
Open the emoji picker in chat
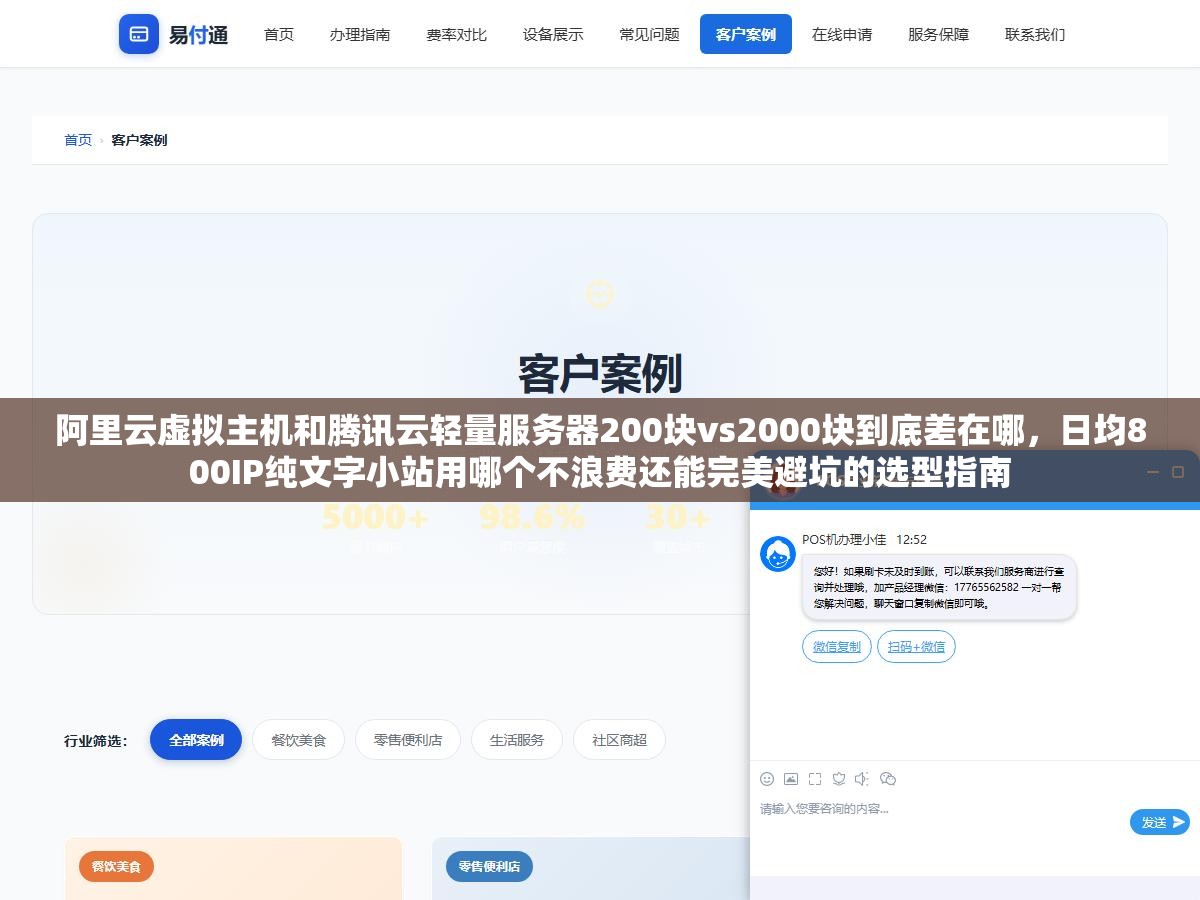tap(767, 779)
